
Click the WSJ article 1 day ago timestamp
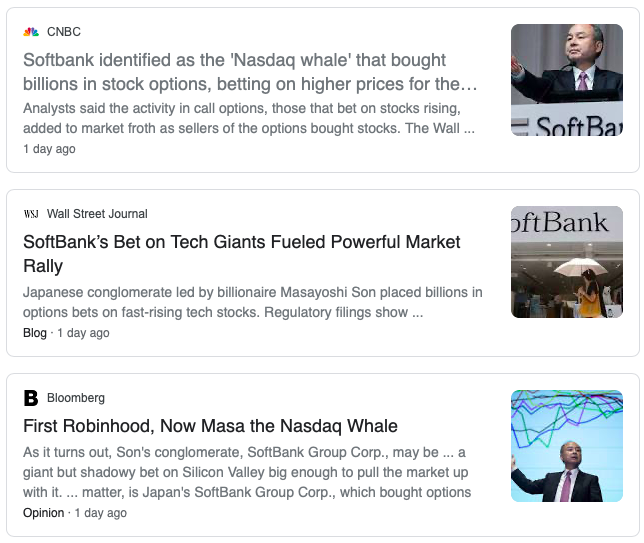[83, 333]
